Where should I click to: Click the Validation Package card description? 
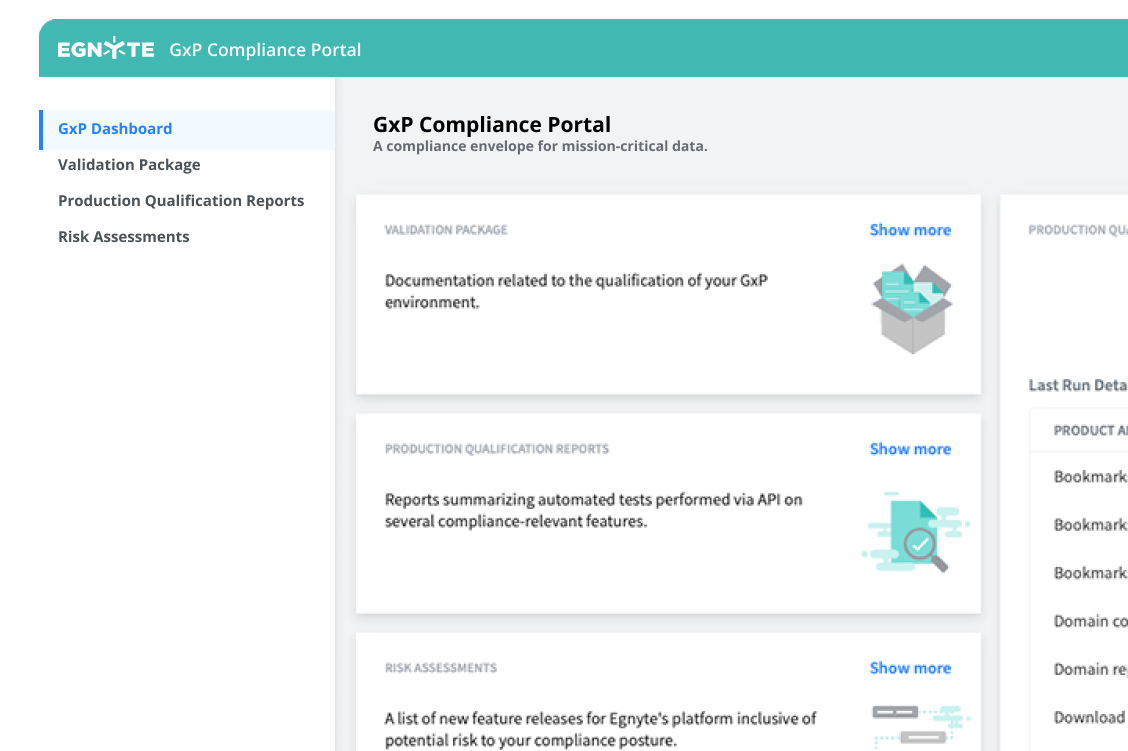tap(576, 291)
